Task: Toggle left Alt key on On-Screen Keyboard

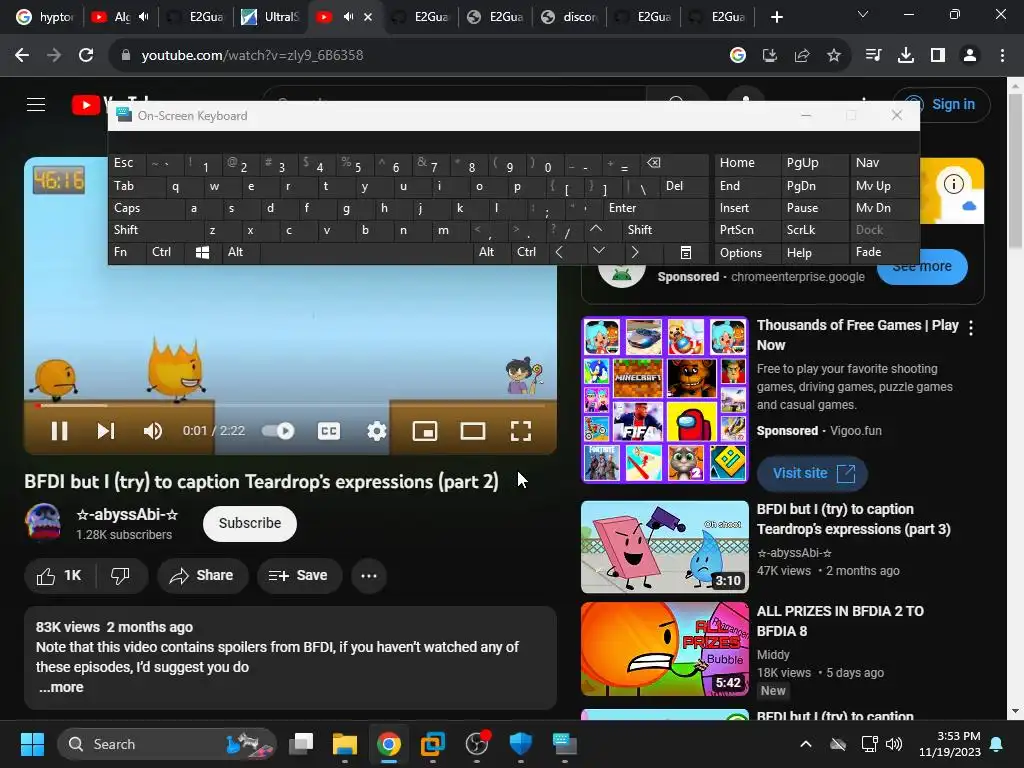Action: coord(240,253)
